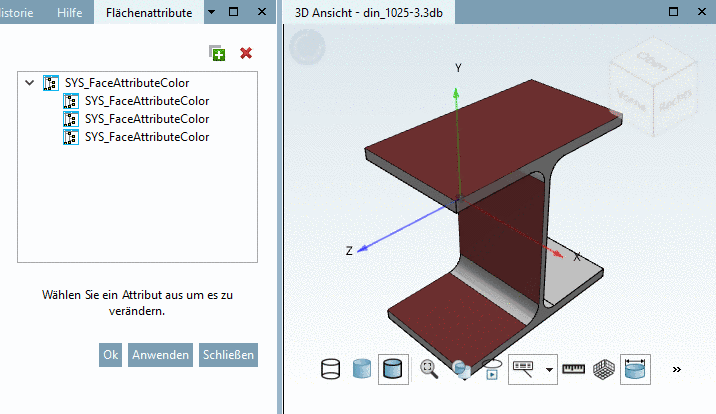Click the red delete attribute X icon
Screen dimensions: 716x414
[x=246, y=53]
